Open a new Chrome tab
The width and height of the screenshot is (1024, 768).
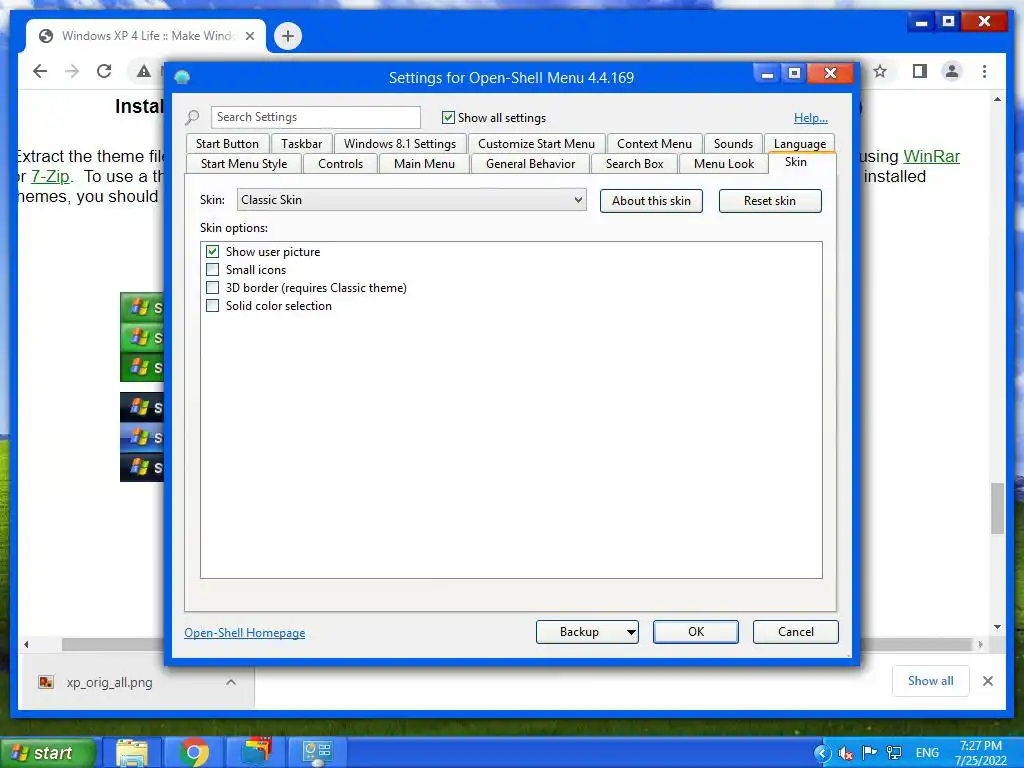pos(287,36)
